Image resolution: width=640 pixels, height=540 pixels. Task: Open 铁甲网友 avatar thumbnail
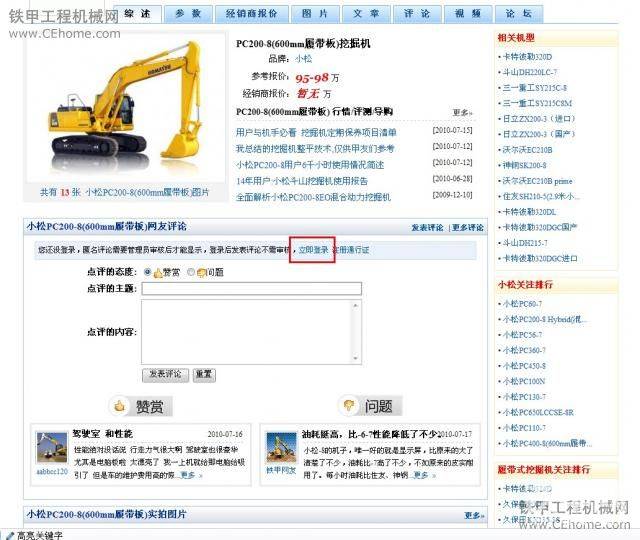click(x=281, y=447)
